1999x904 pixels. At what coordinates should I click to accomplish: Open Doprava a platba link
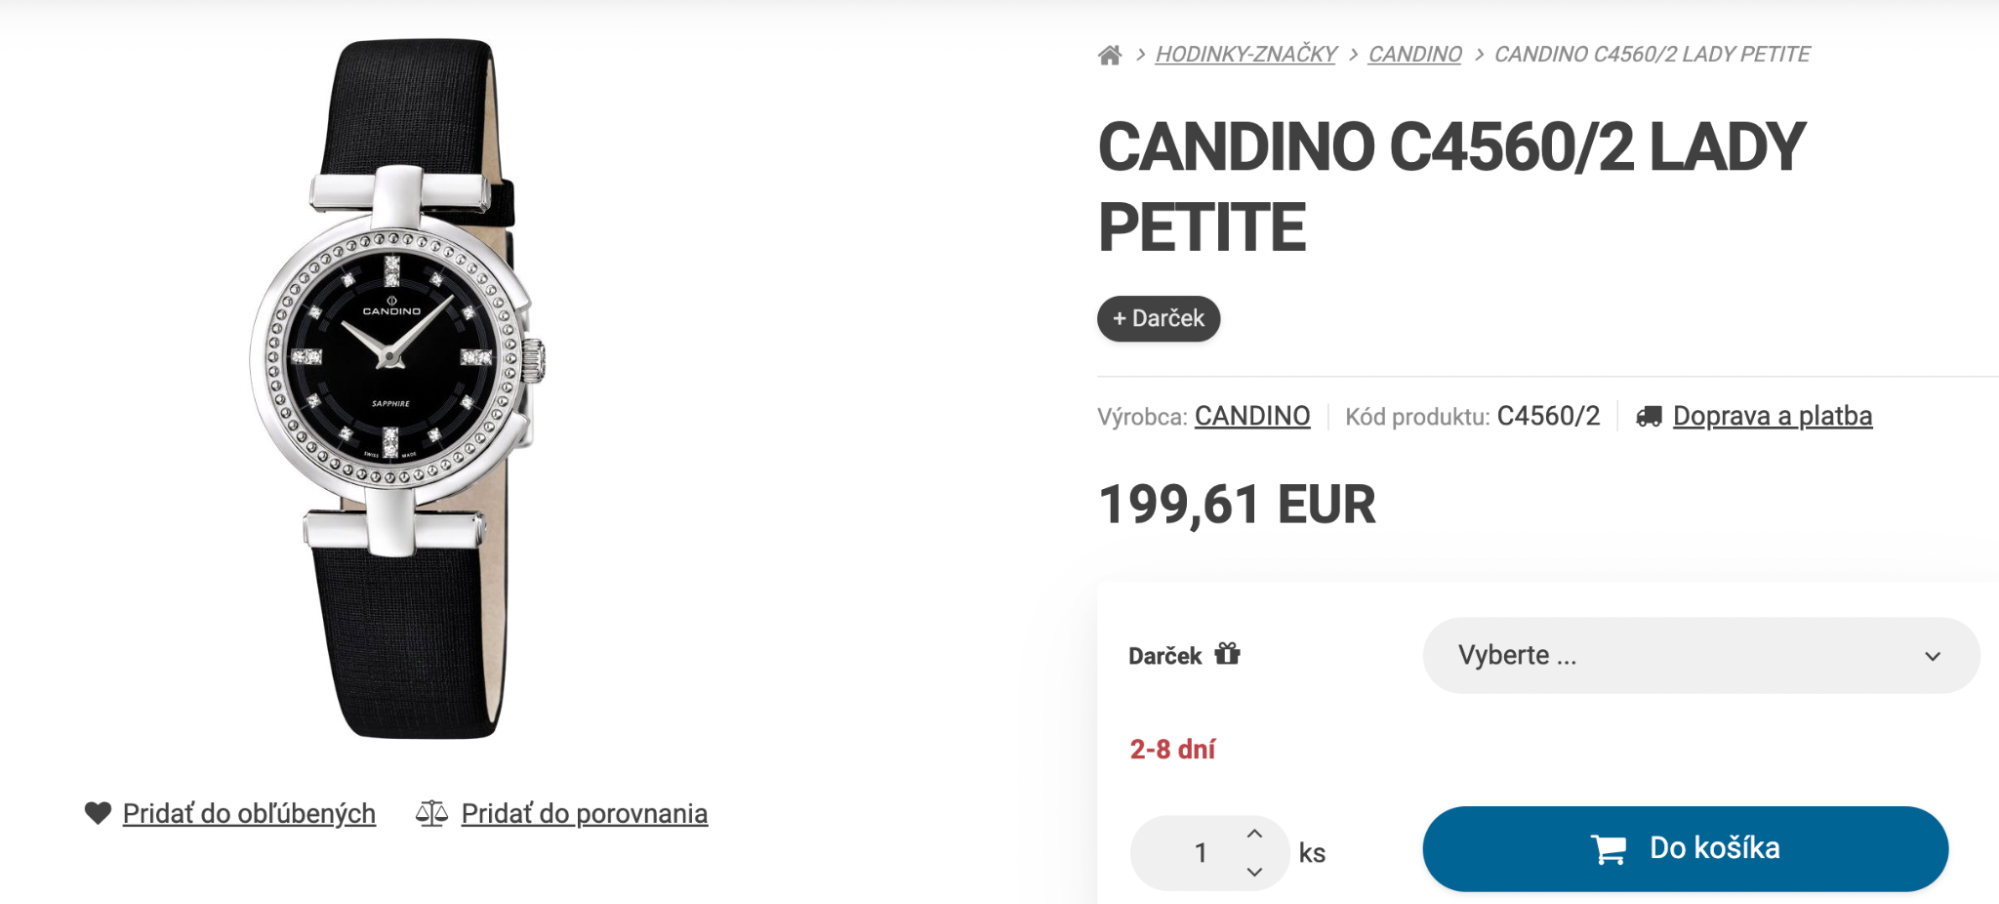click(x=1772, y=416)
